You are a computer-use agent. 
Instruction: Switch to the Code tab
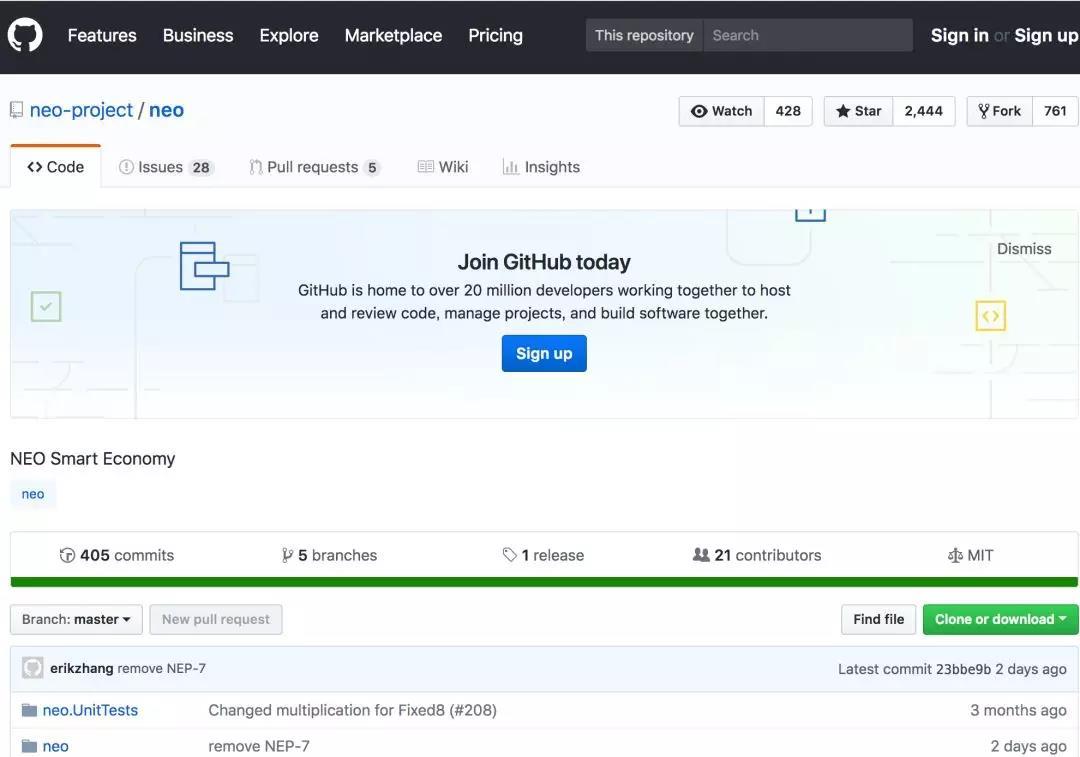pyautogui.click(x=56, y=167)
